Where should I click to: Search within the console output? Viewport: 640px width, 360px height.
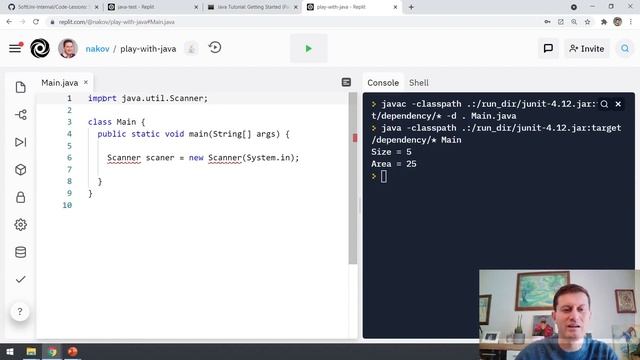pos(604,104)
